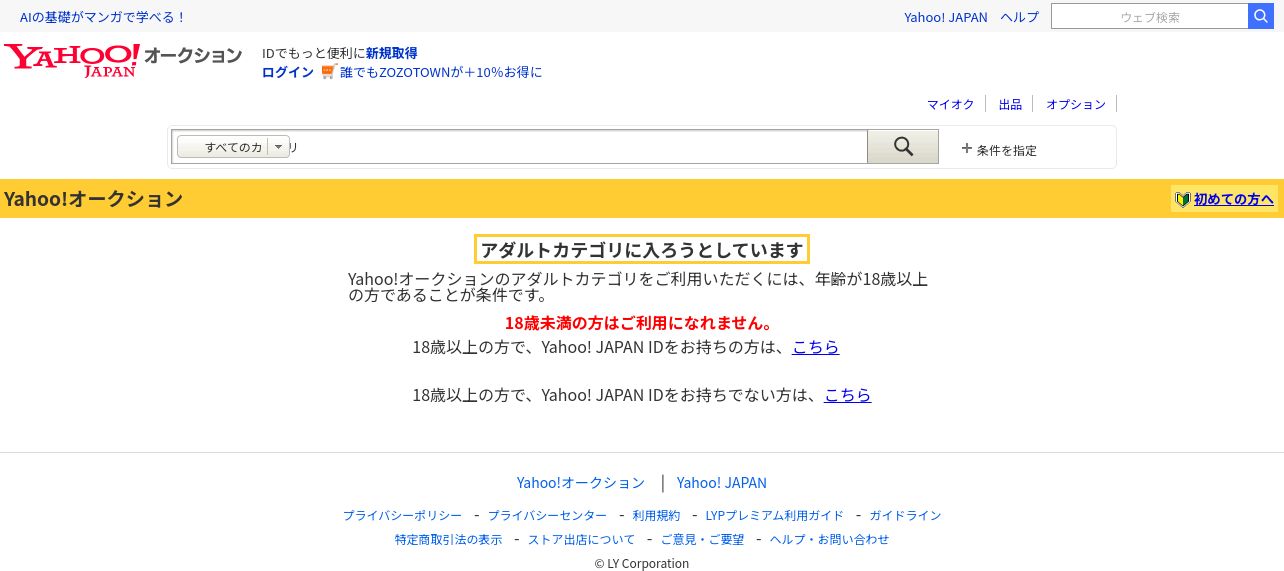Click こちら for users without Yahoo! JAPAN ID
The image size is (1284, 571).
click(848, 395)
